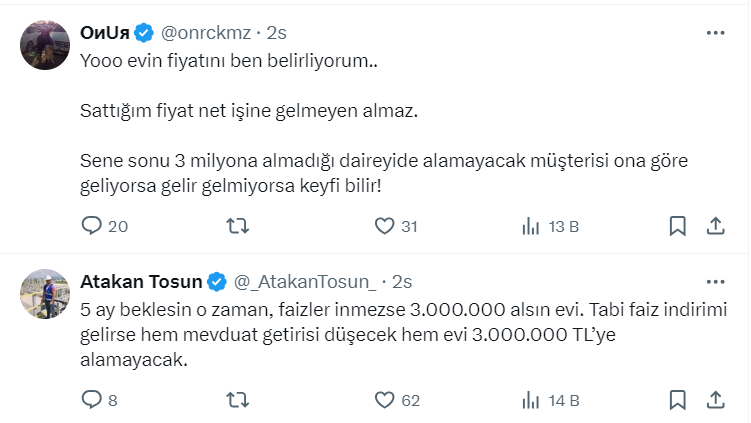Like the tweet with 31 likes

pyautogui.click(x=384, y=227)
